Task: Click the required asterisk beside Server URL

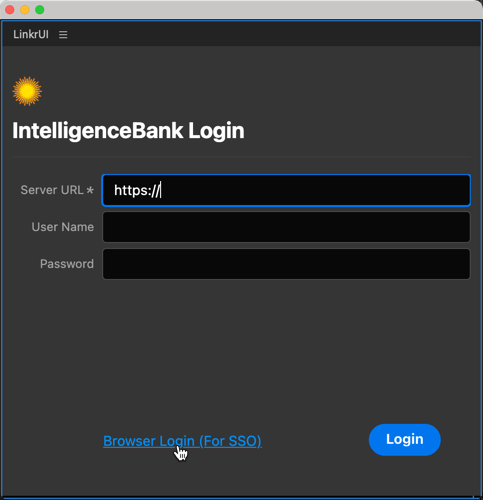Action: point(90,190)
